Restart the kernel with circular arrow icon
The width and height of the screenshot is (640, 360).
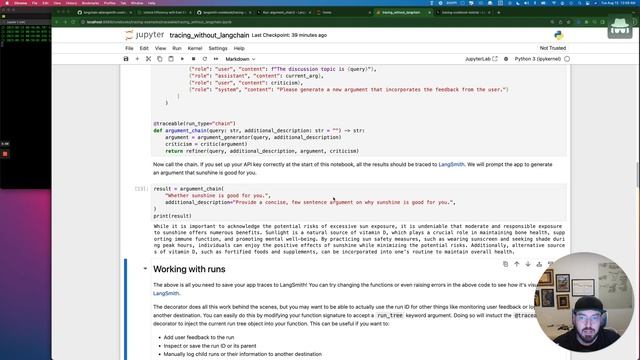tap(204, 59)
